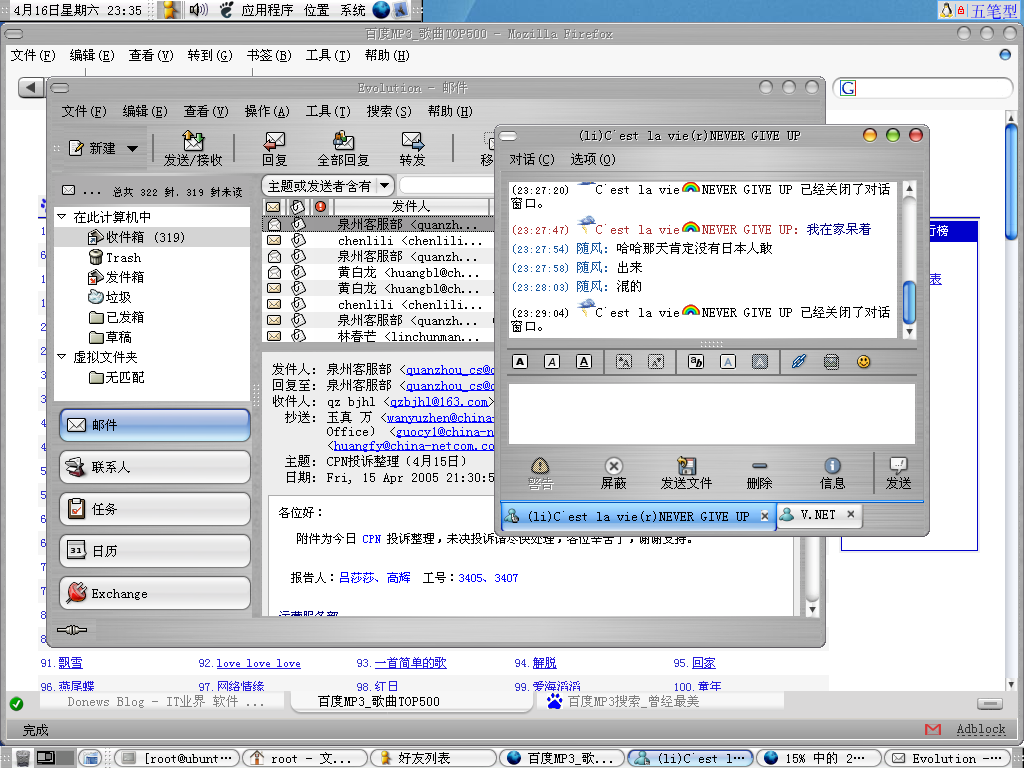The width and height of the screenshot is (1024, 768).
Task: Open the smiley emoticon picker
Action: 863,362
